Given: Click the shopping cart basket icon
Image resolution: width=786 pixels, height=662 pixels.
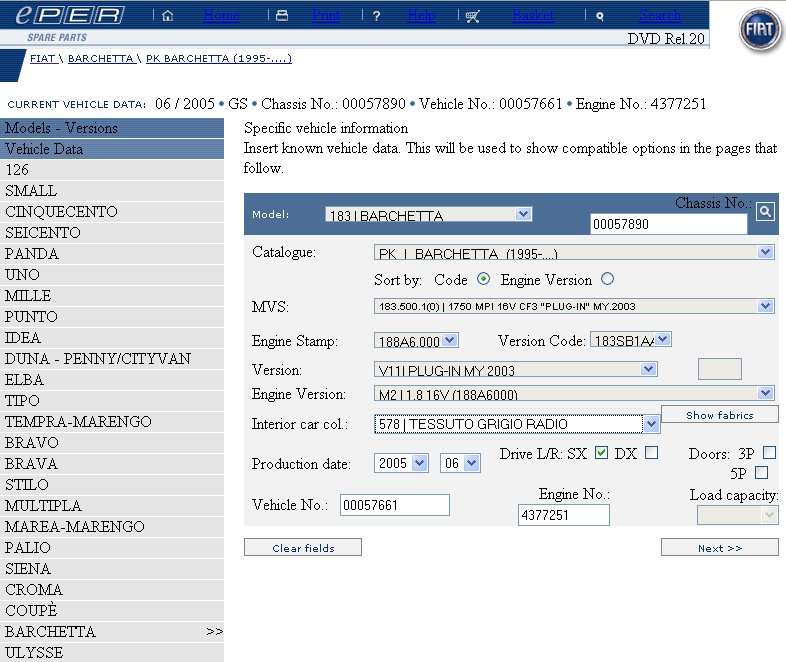Looking at the screenshot, I should (x=472, y=17).
